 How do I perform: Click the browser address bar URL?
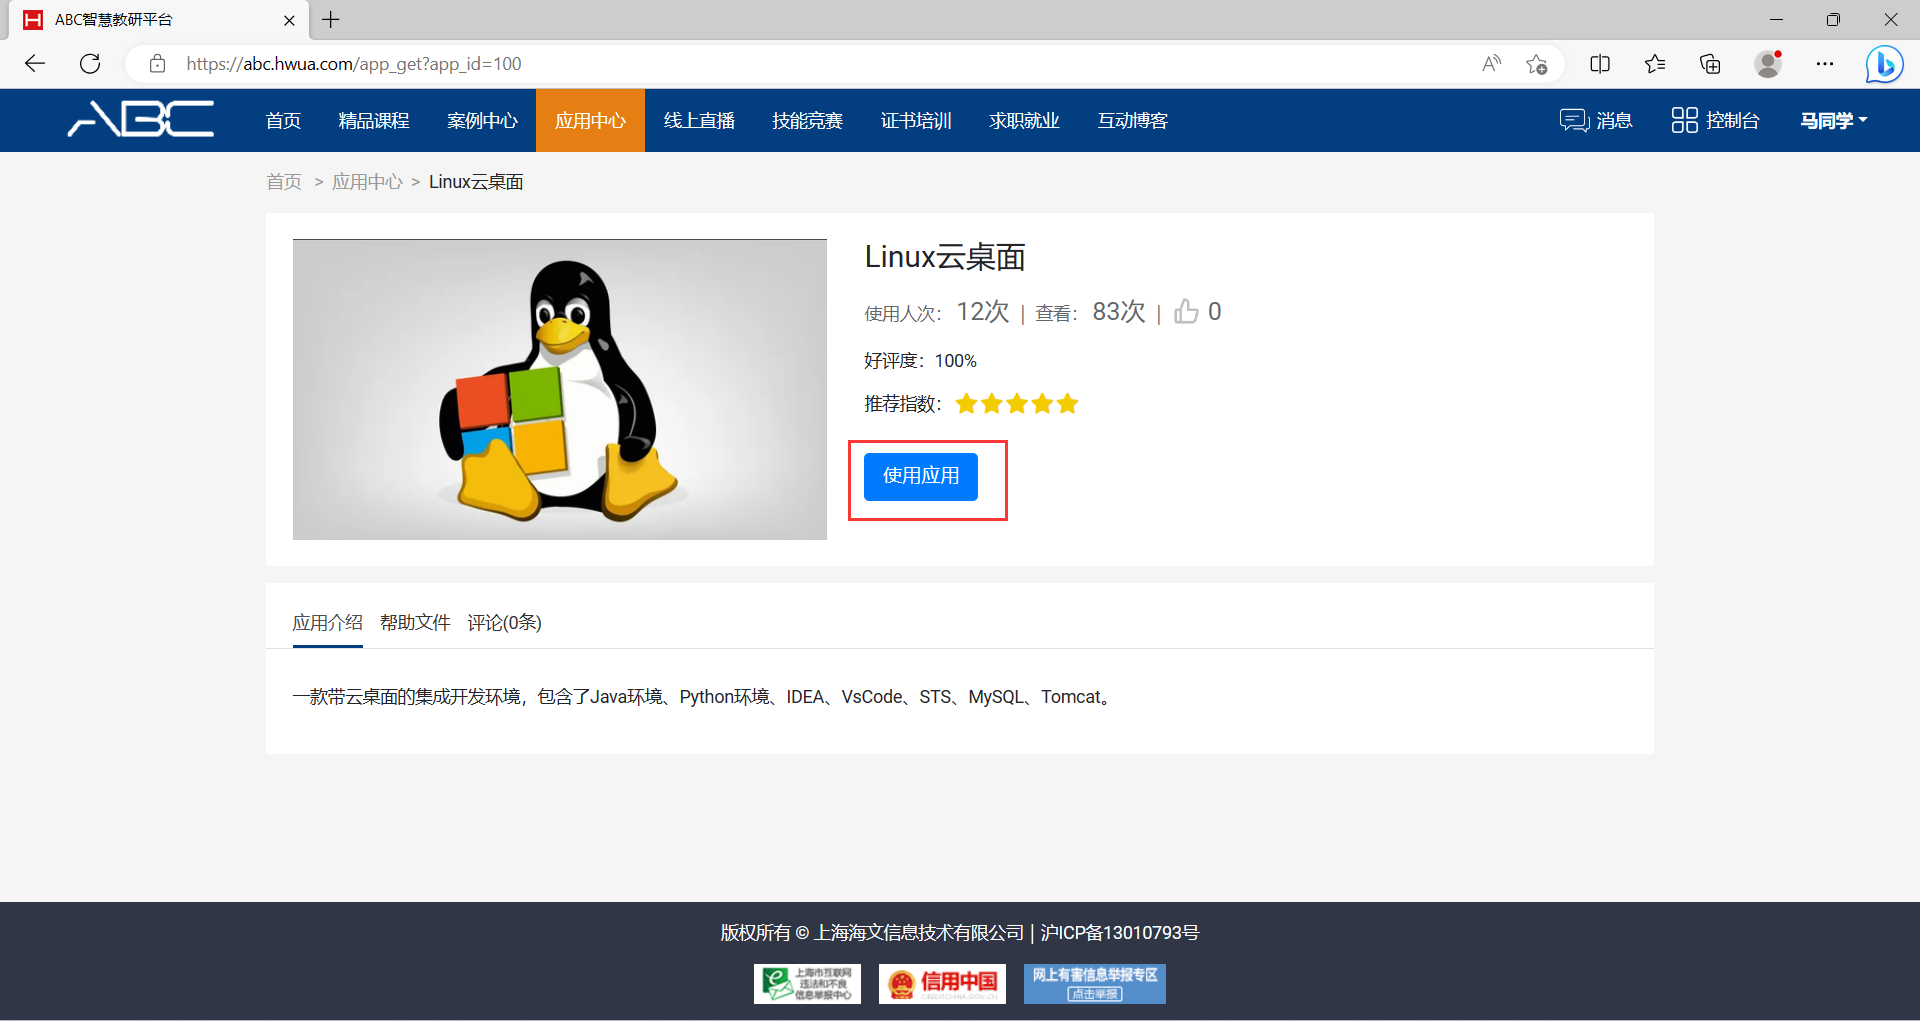[x=354, y=64]
